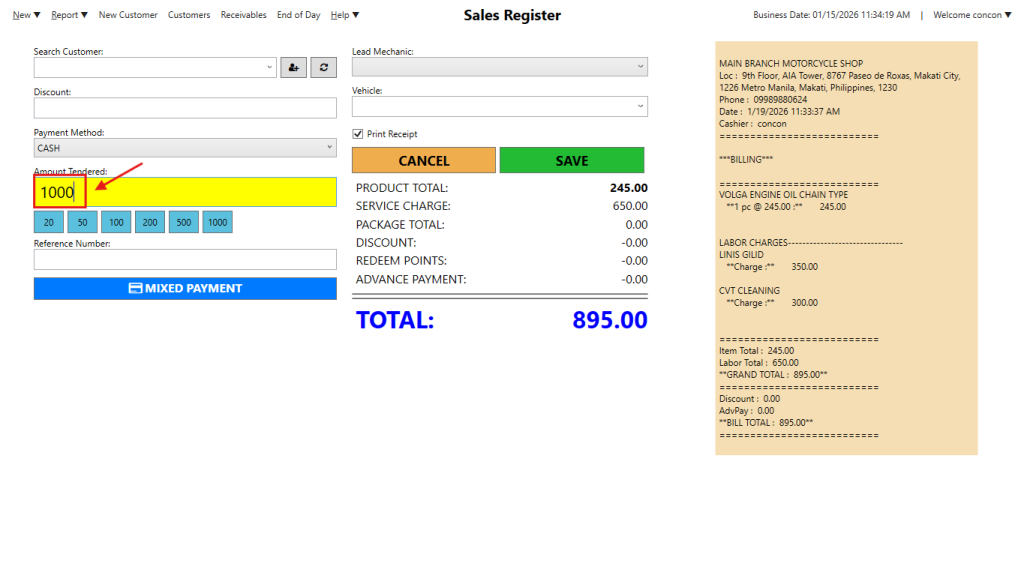
Task: Open the Help menu
Action: point(344,15)
